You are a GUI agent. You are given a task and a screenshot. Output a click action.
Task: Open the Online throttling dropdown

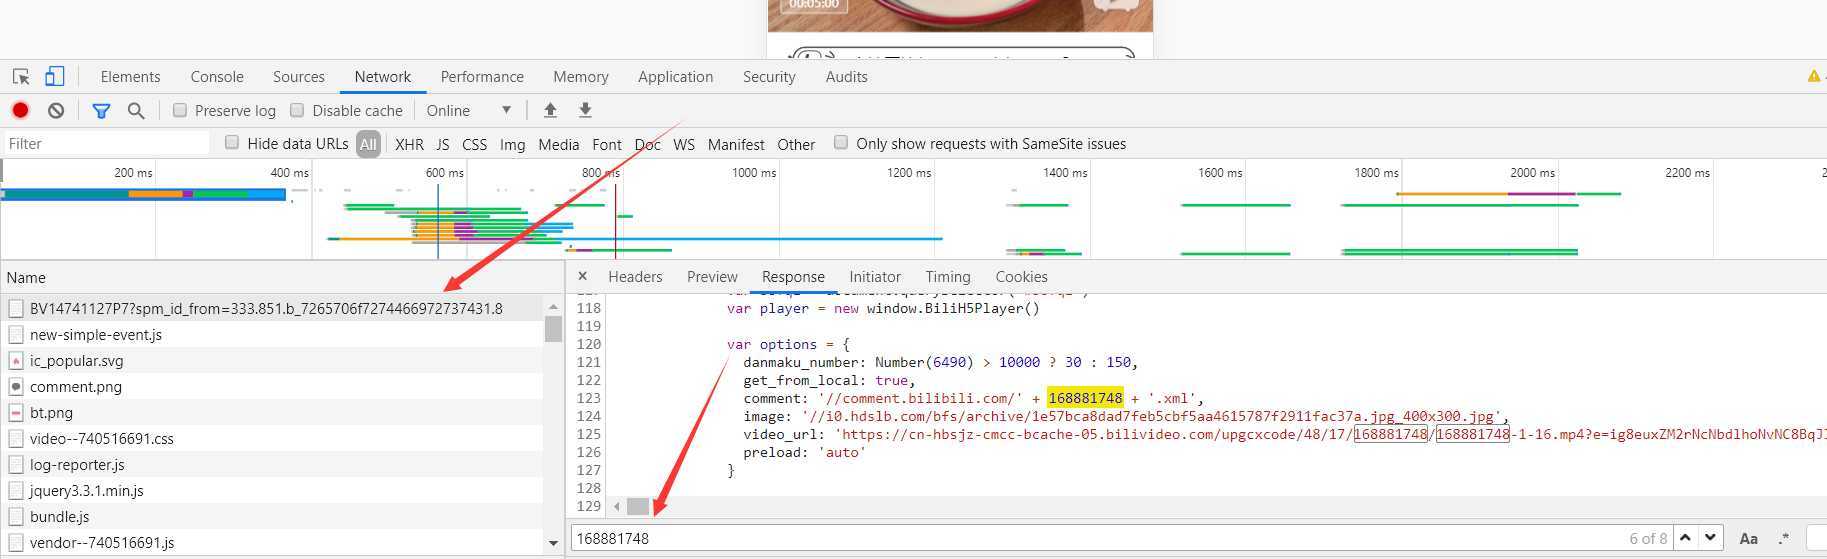pos(469,110)
